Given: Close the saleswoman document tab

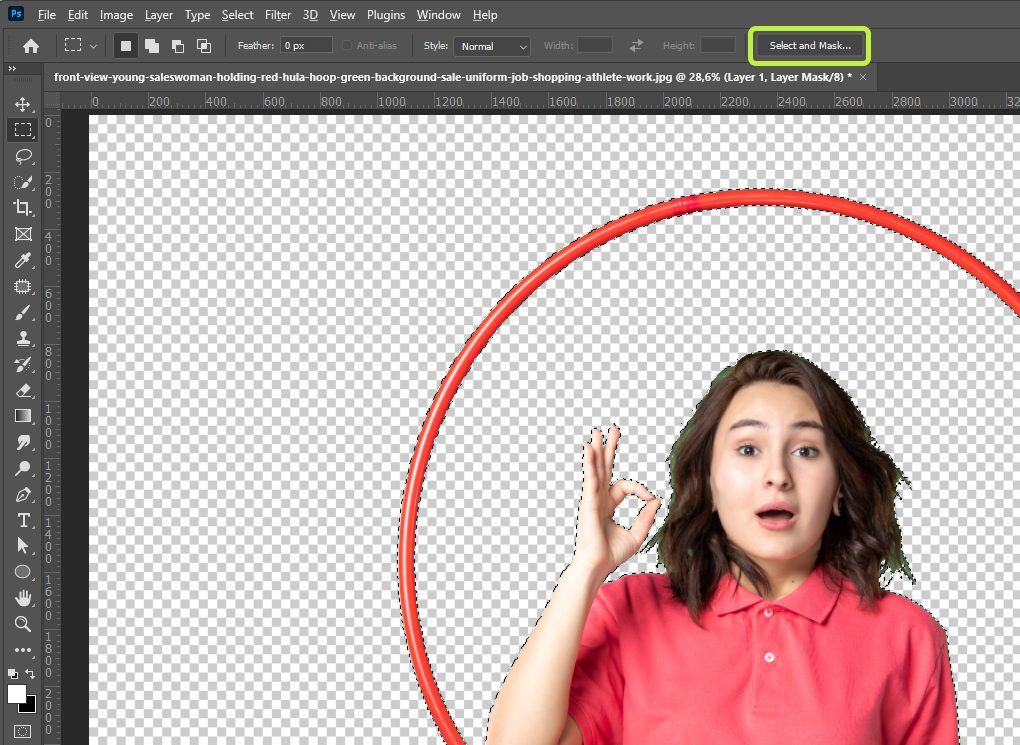Looking at the screenshot, I should coord(863,77).
